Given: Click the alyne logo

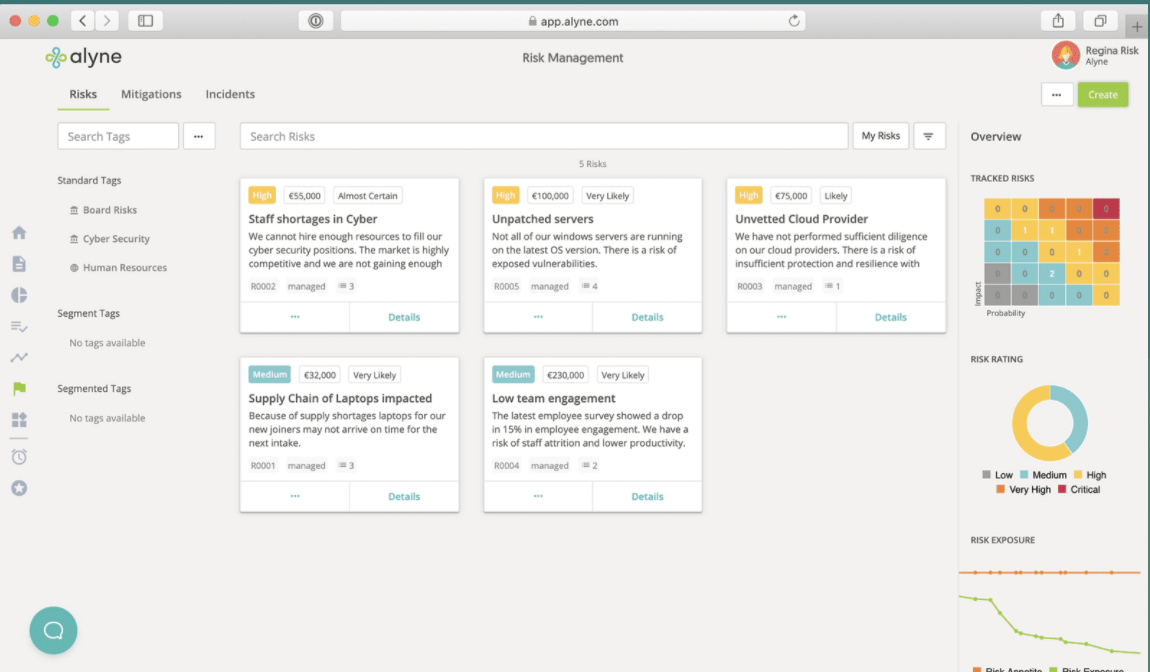Looking at the screenshot, I should [84, 56].
